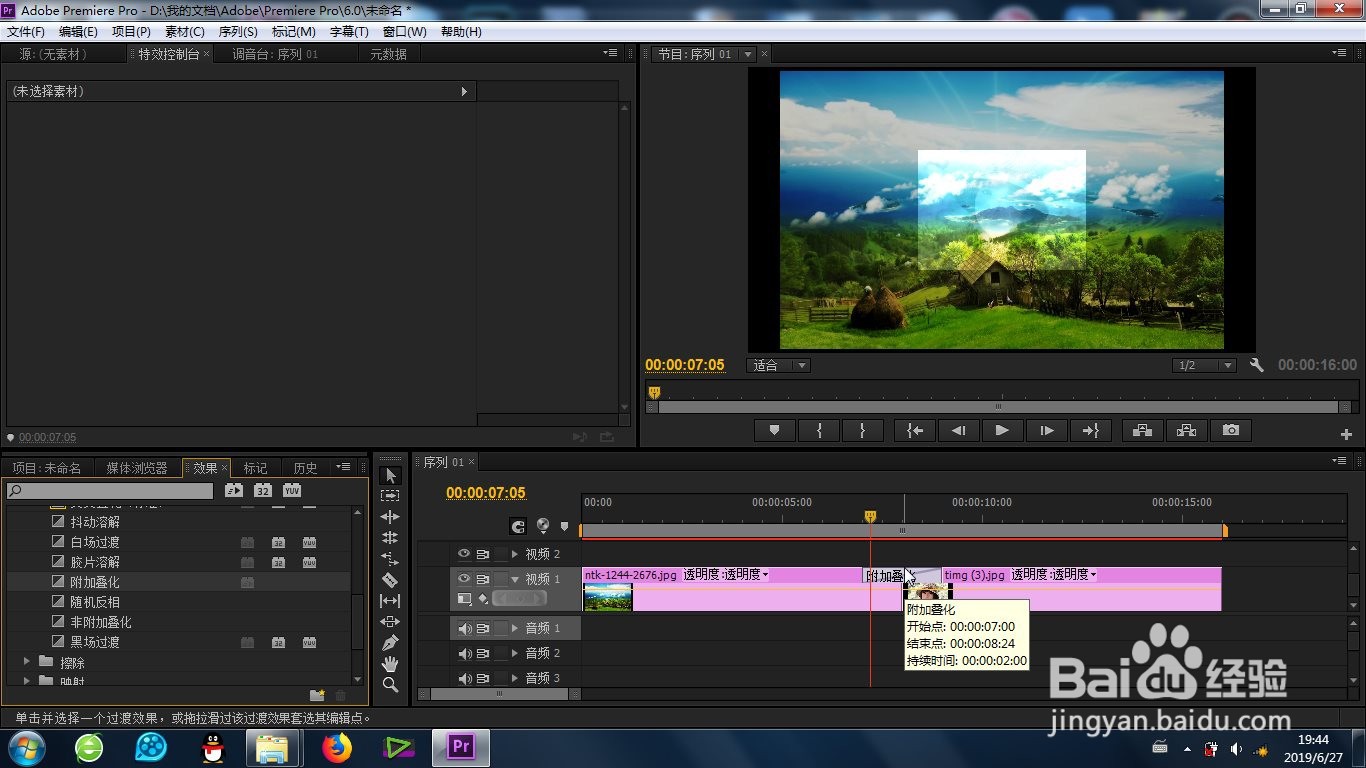Go to Out point
The height and width of the screenshot is (768, 1366).
1090,430
